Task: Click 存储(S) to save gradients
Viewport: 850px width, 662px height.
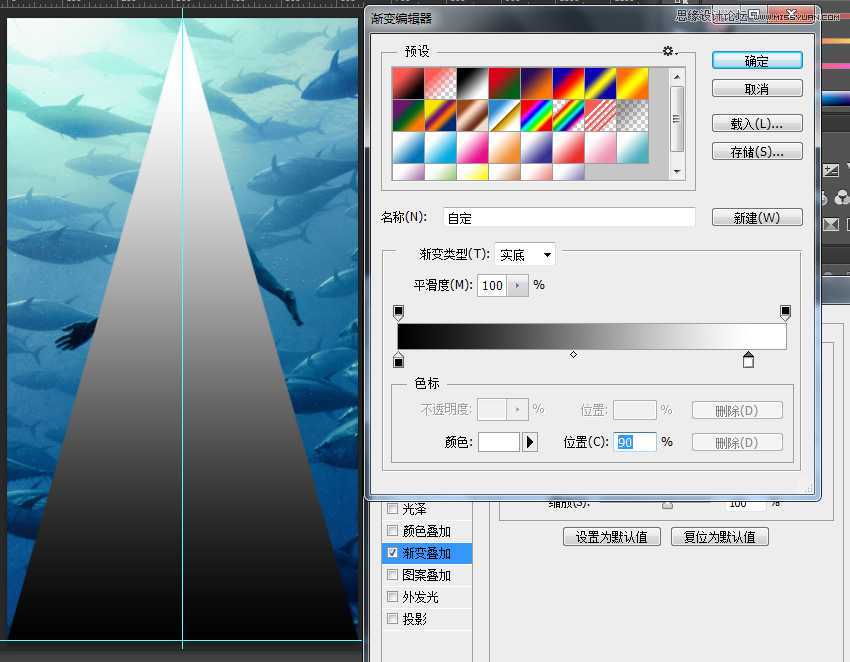Action: click(756, 151)
